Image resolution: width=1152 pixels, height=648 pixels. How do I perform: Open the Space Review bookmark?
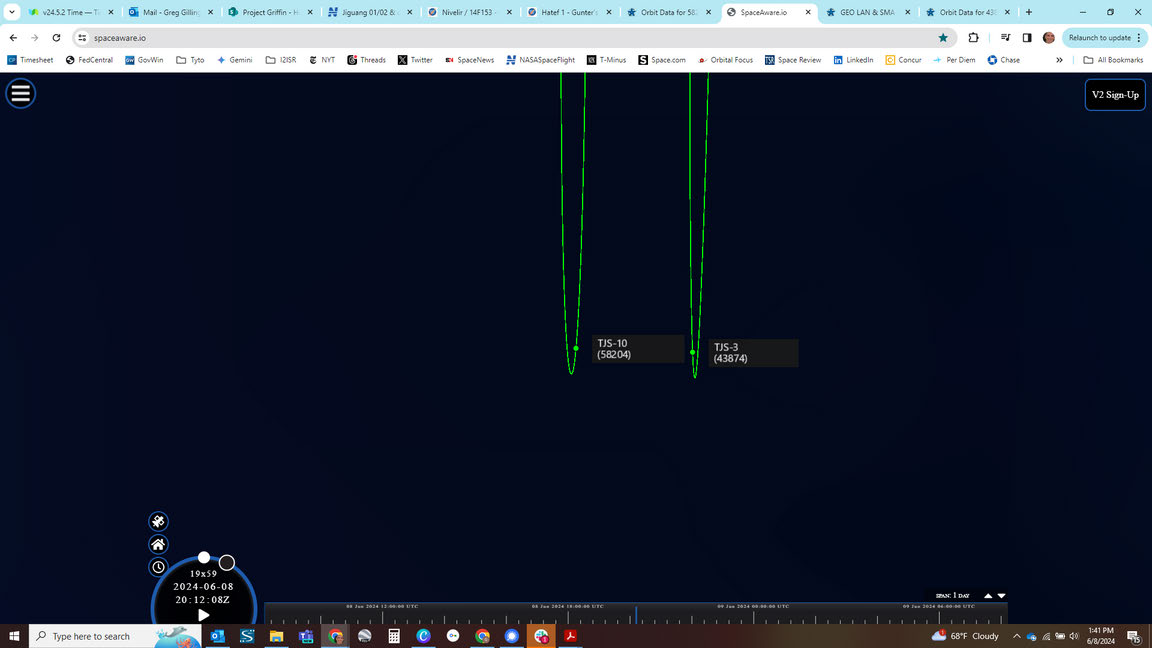(793, 60)
